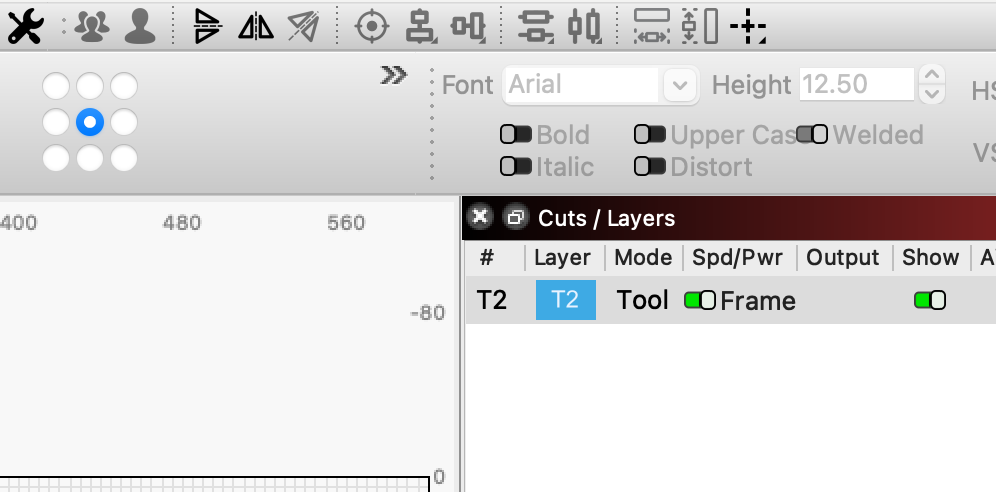Click the Mode column header
This screenshot has width=996, height=492.
coord(643,257)
